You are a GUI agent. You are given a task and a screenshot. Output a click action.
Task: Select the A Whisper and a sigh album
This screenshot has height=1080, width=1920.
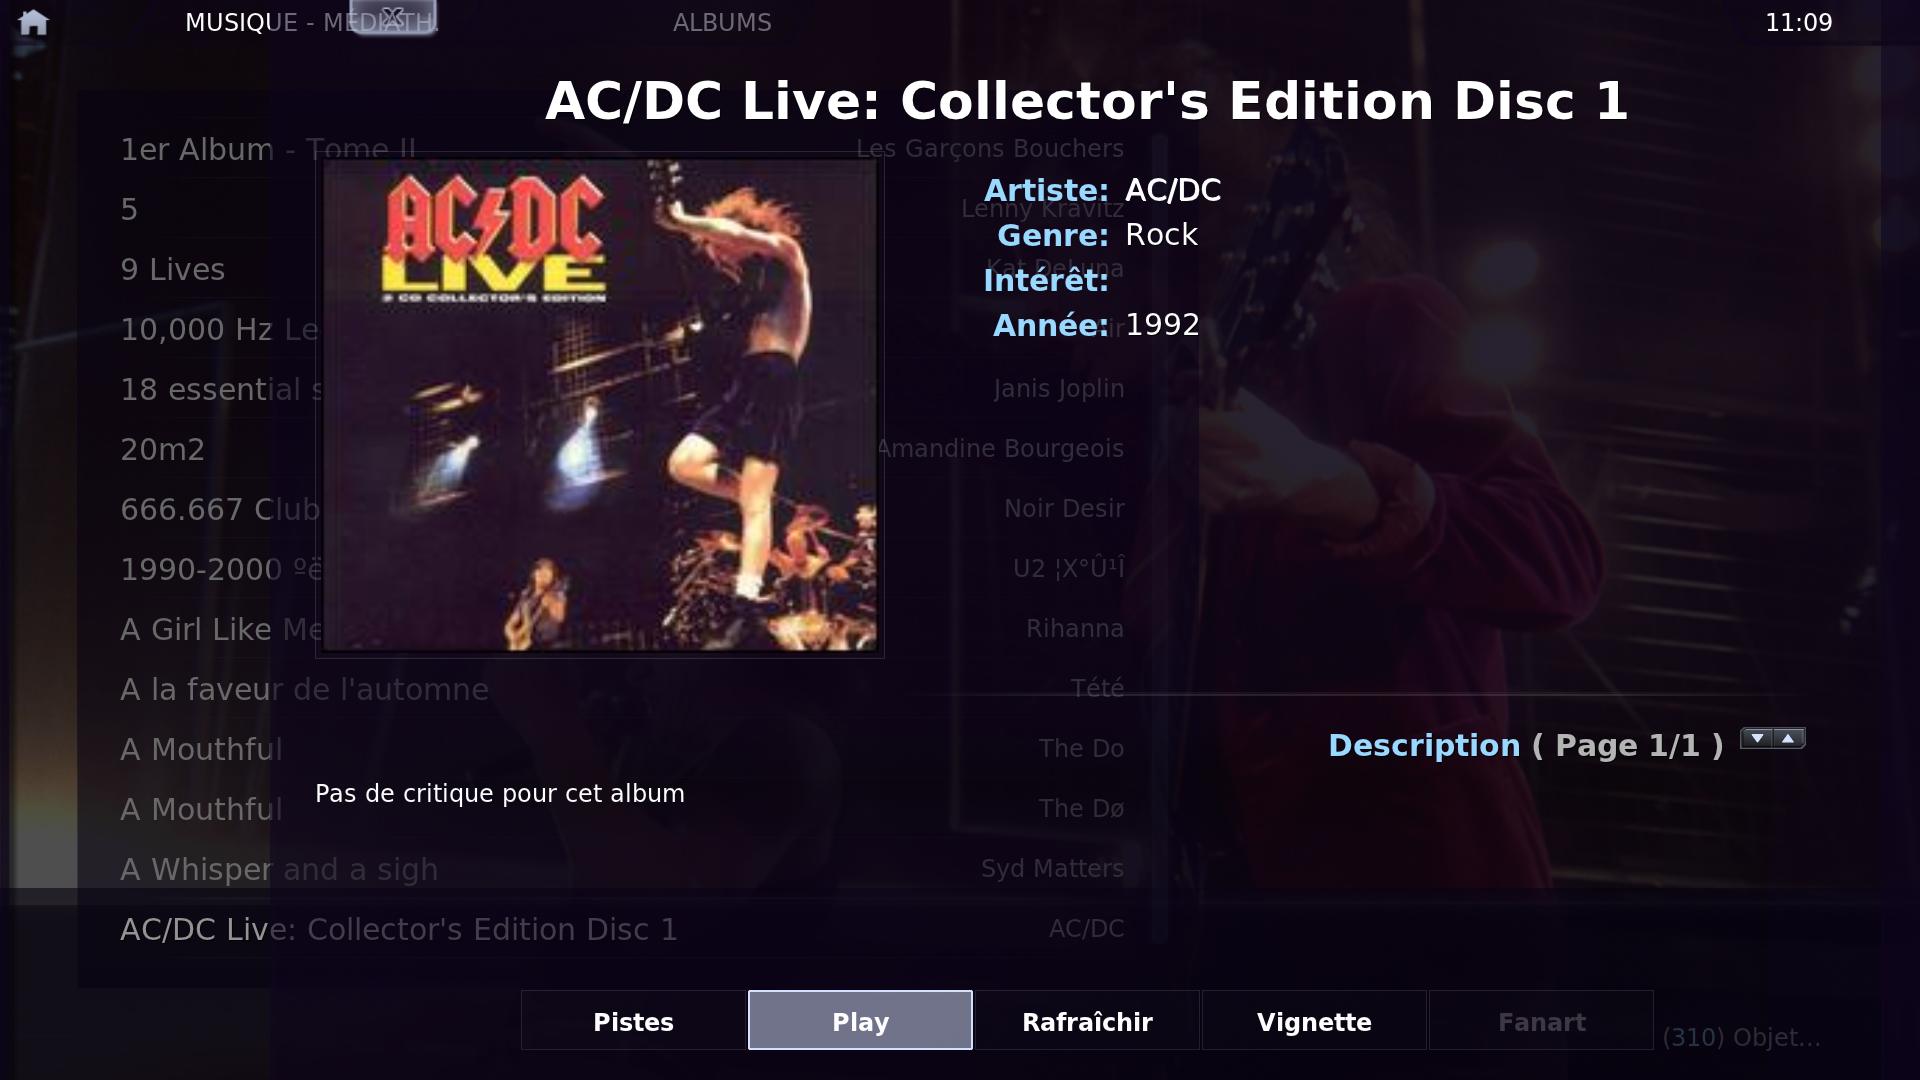tap(622, 869)
